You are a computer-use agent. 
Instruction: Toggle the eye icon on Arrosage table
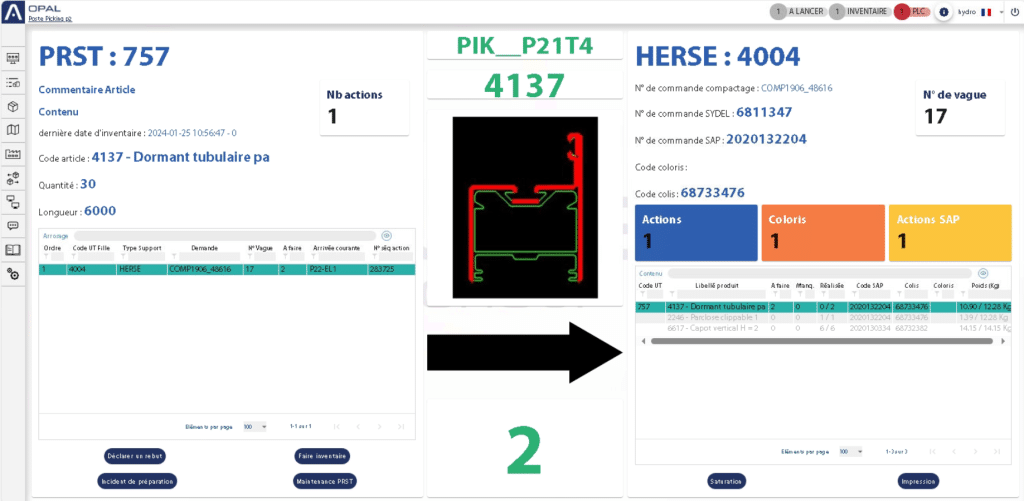pyautogui.click(x=386, y=236)
